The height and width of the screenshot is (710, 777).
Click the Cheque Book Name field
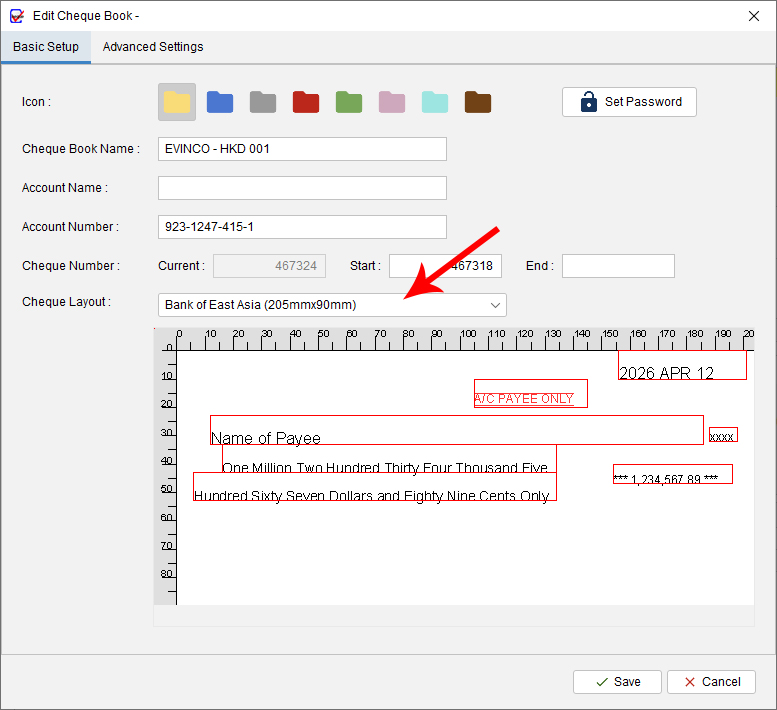click(x=302, y=149)
